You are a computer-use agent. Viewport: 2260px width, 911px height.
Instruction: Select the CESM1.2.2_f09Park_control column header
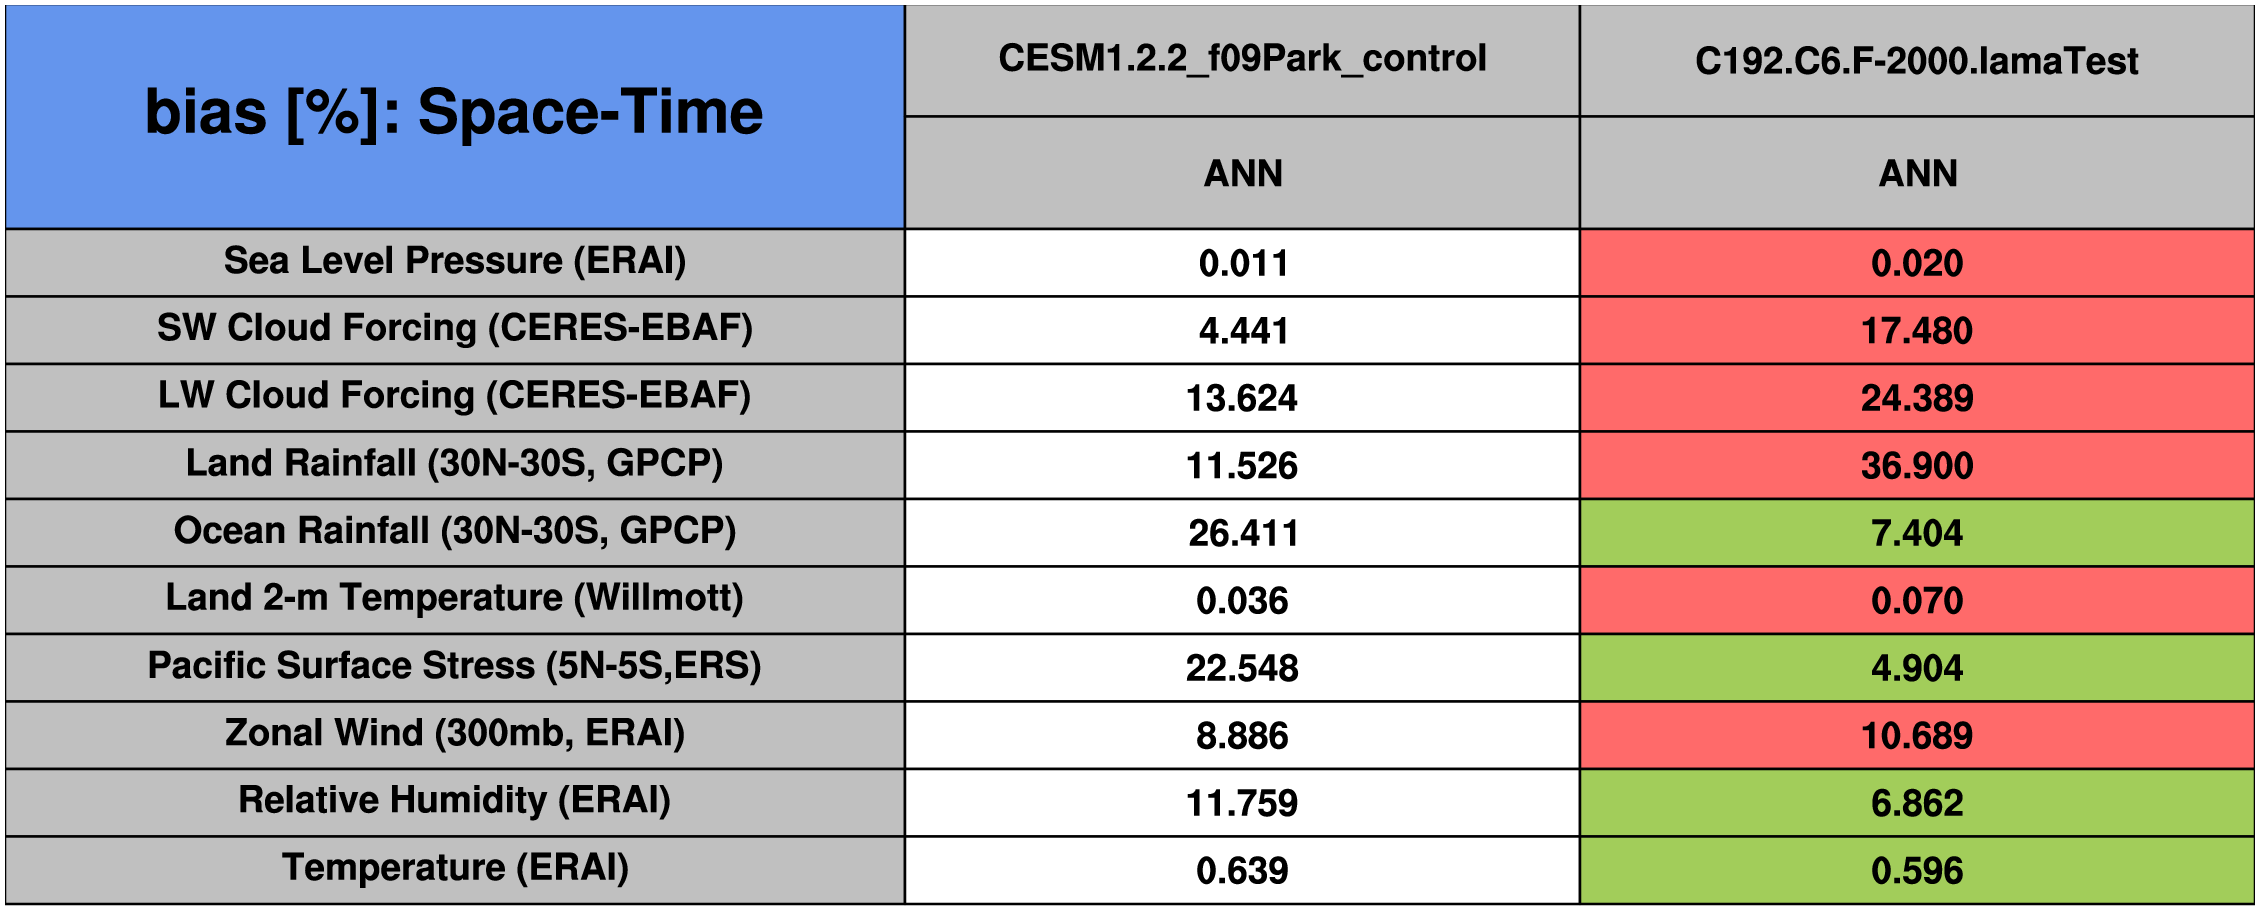1242,59
